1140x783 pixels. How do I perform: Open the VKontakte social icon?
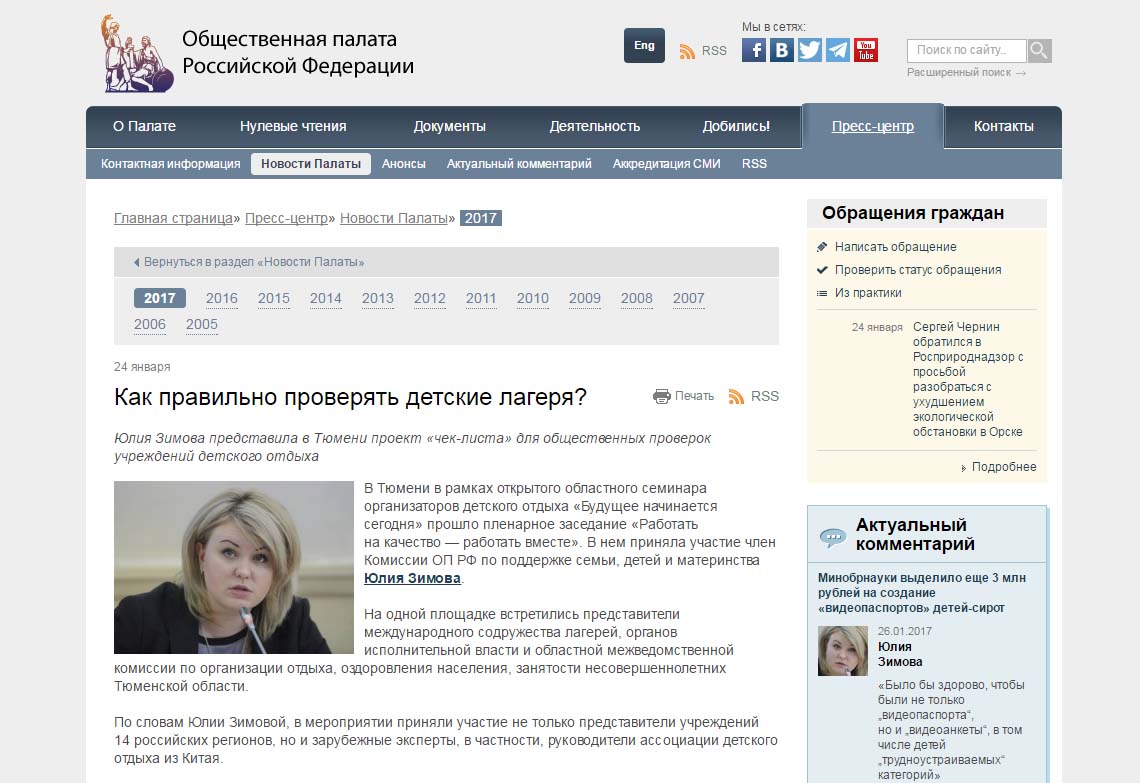click(782, 50)
